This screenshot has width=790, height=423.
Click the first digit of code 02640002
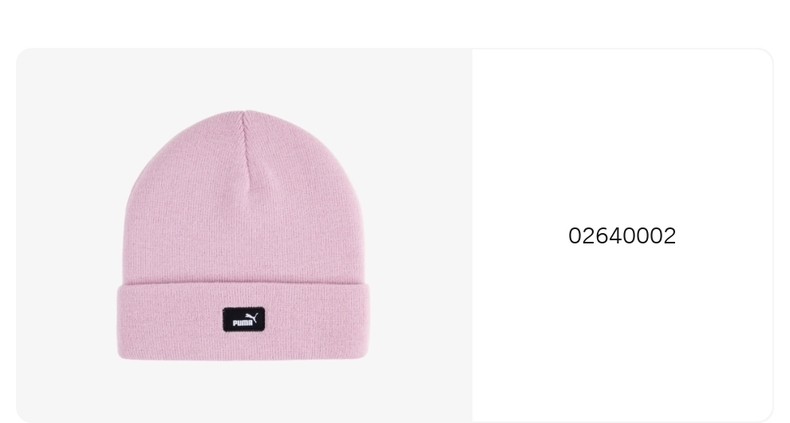click(x=575, y=236)
